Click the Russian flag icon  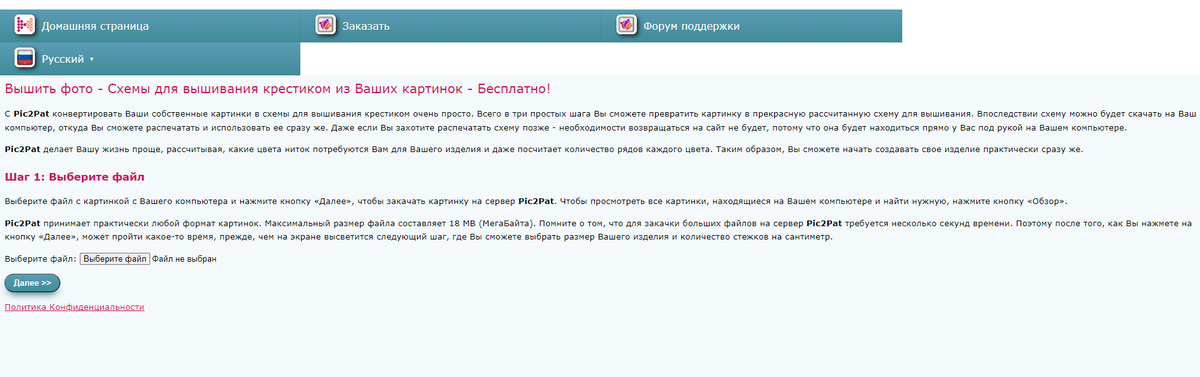(x=25, y=59)
